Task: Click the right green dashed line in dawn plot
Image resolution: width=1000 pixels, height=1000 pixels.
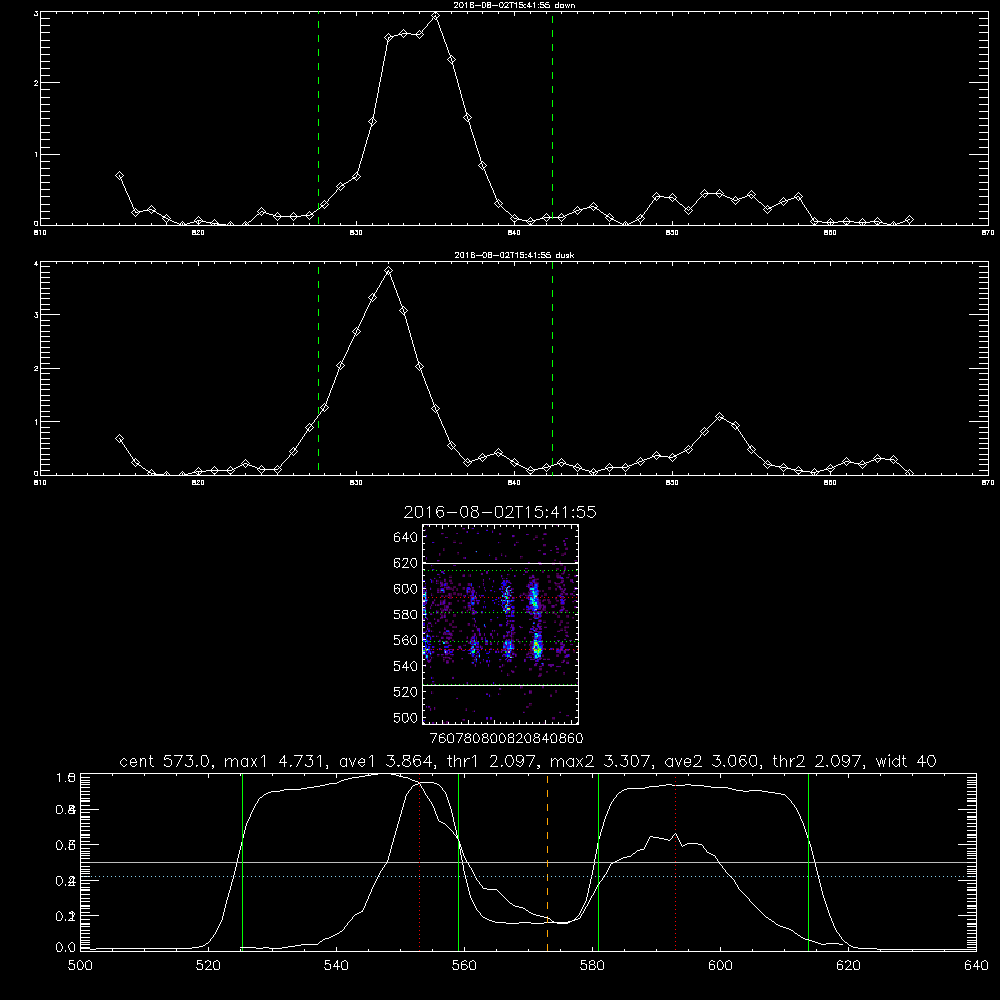Action: coord(552,118)
